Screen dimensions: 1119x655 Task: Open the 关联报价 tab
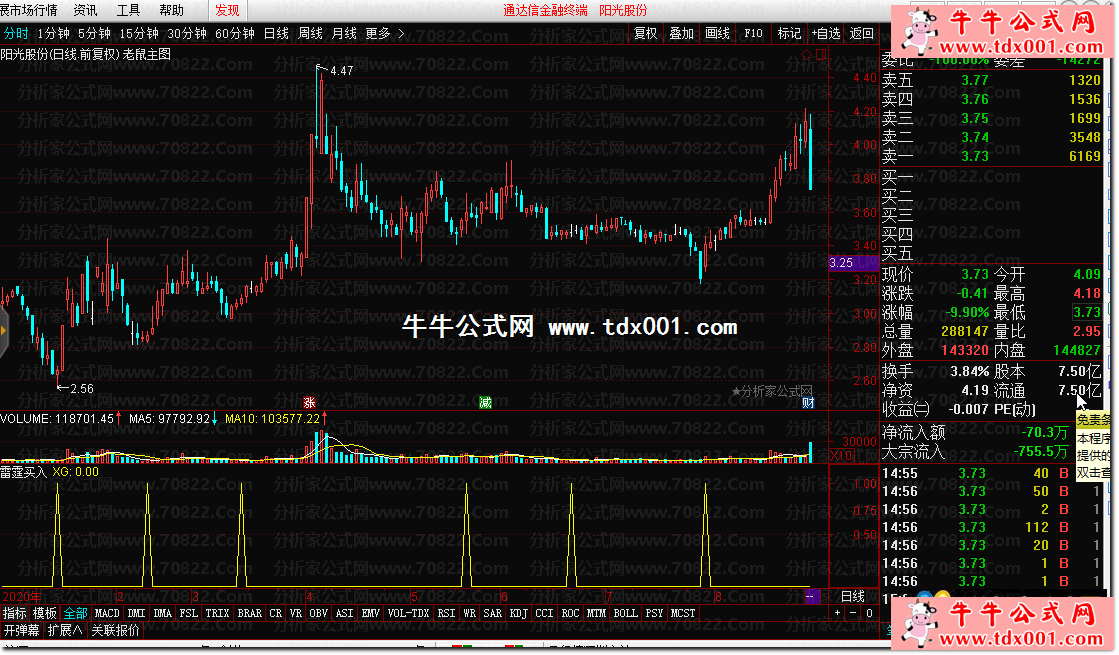[116, 631]
